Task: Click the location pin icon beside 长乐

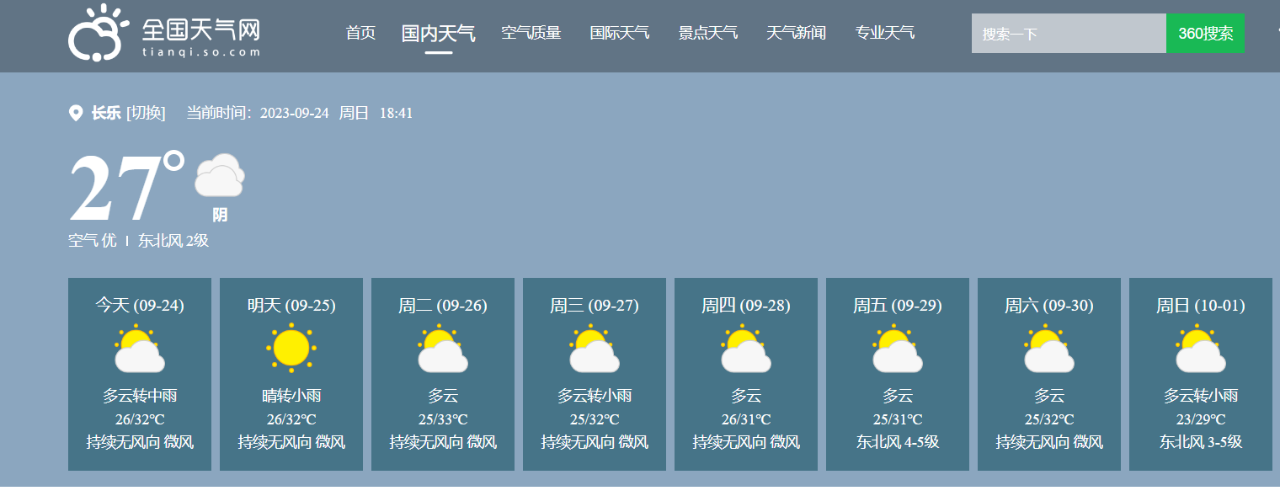Action: (x=75, y=113)
